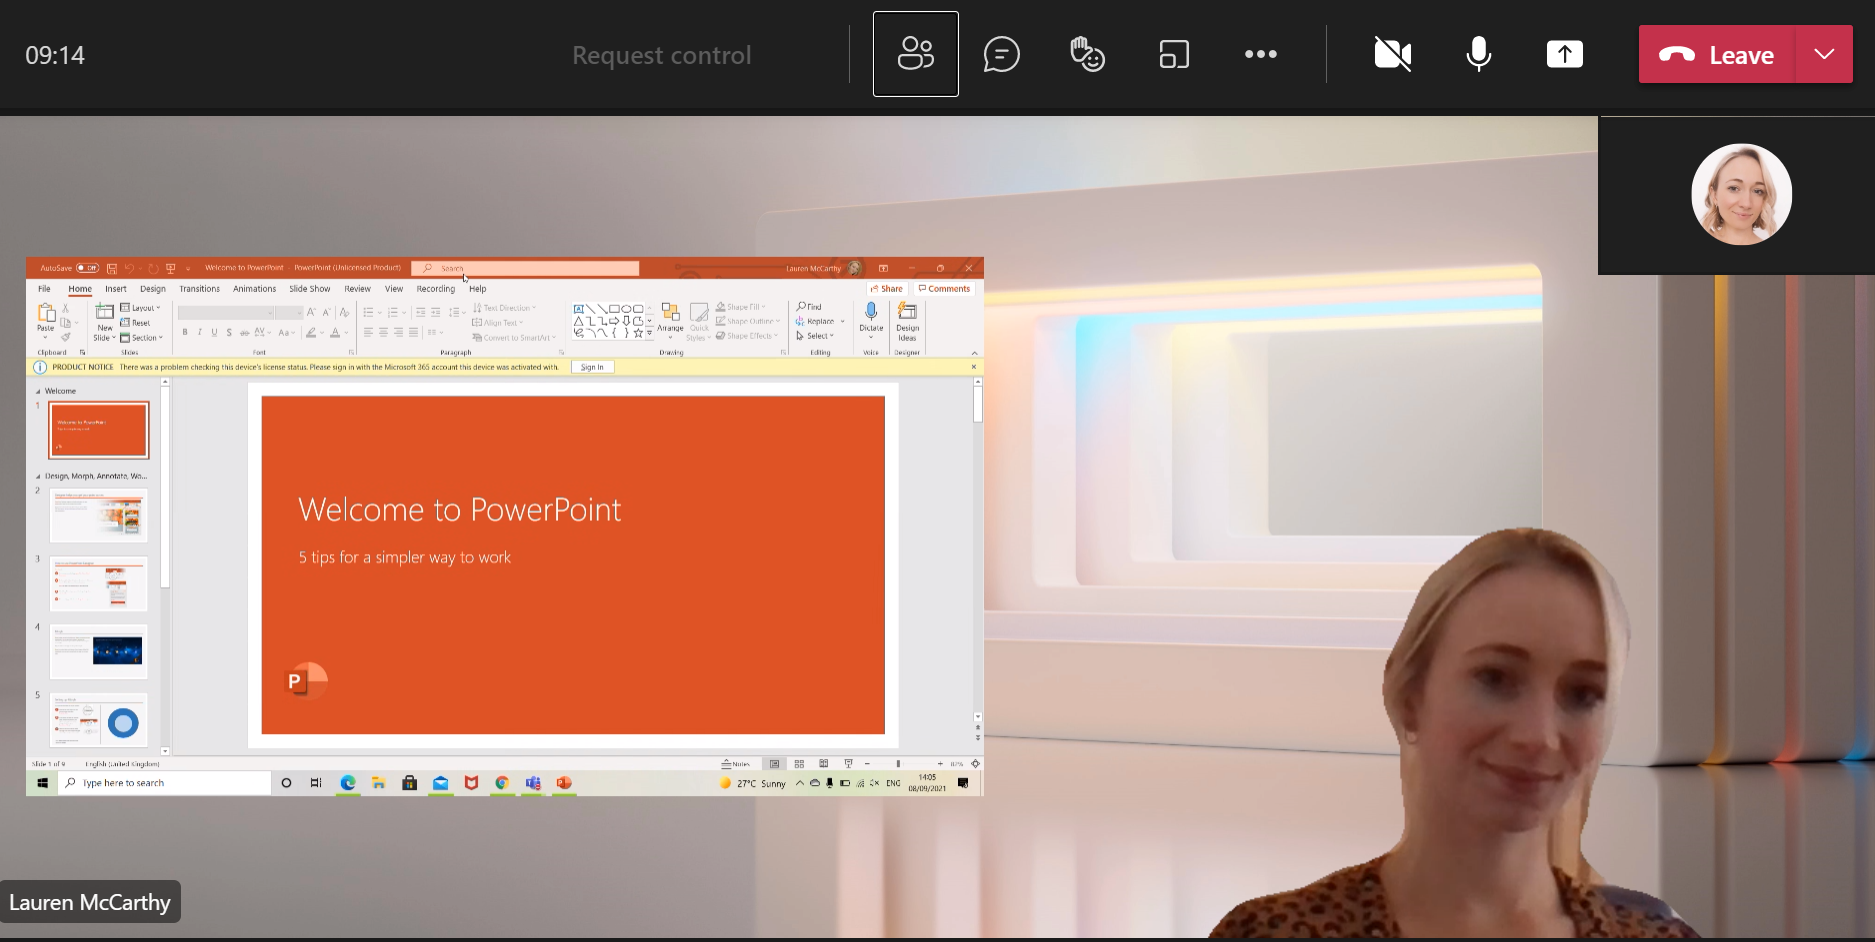
Task: Open Teams more actions ellipsis menu
Action: pos(1260,54)
